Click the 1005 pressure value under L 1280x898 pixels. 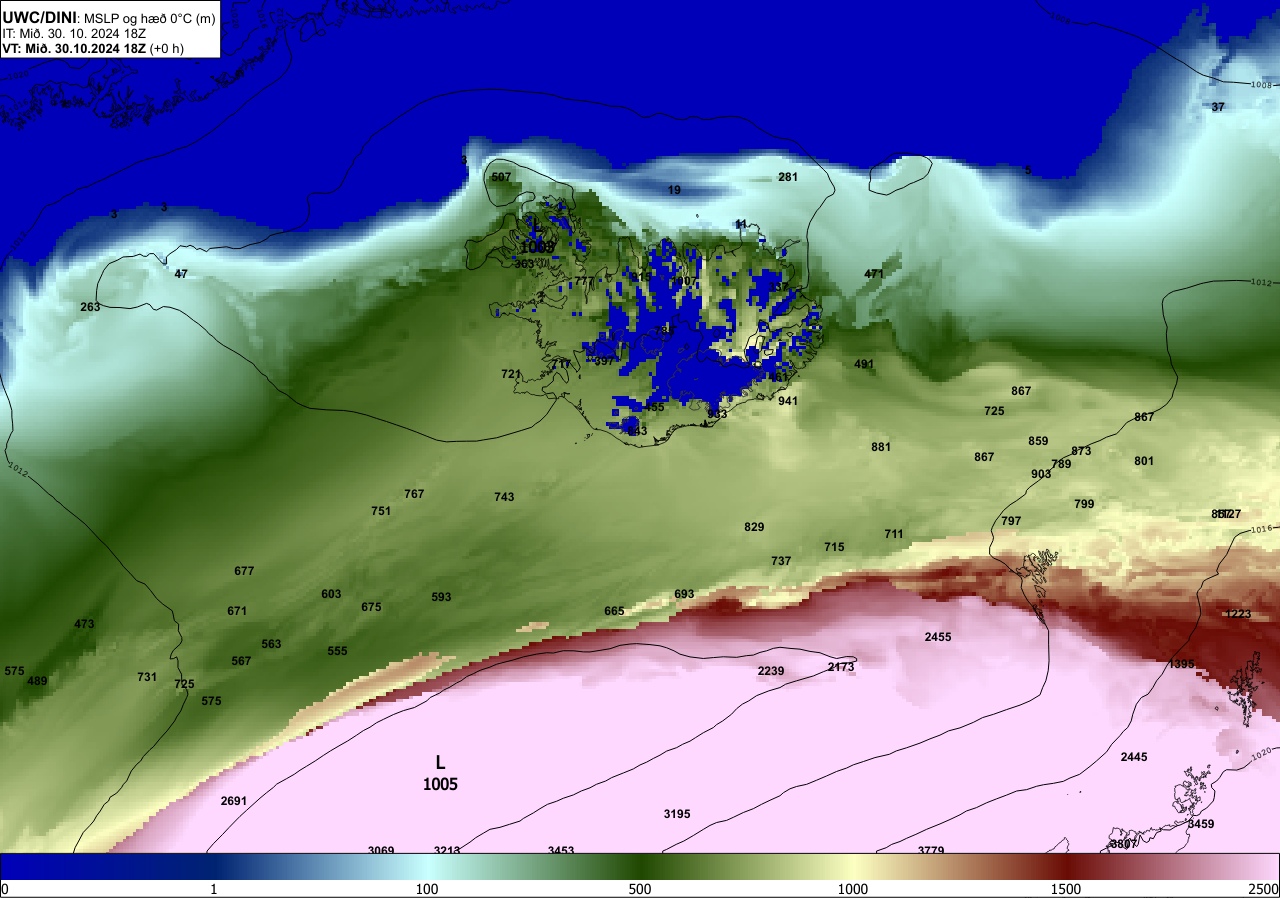point(440,784)
